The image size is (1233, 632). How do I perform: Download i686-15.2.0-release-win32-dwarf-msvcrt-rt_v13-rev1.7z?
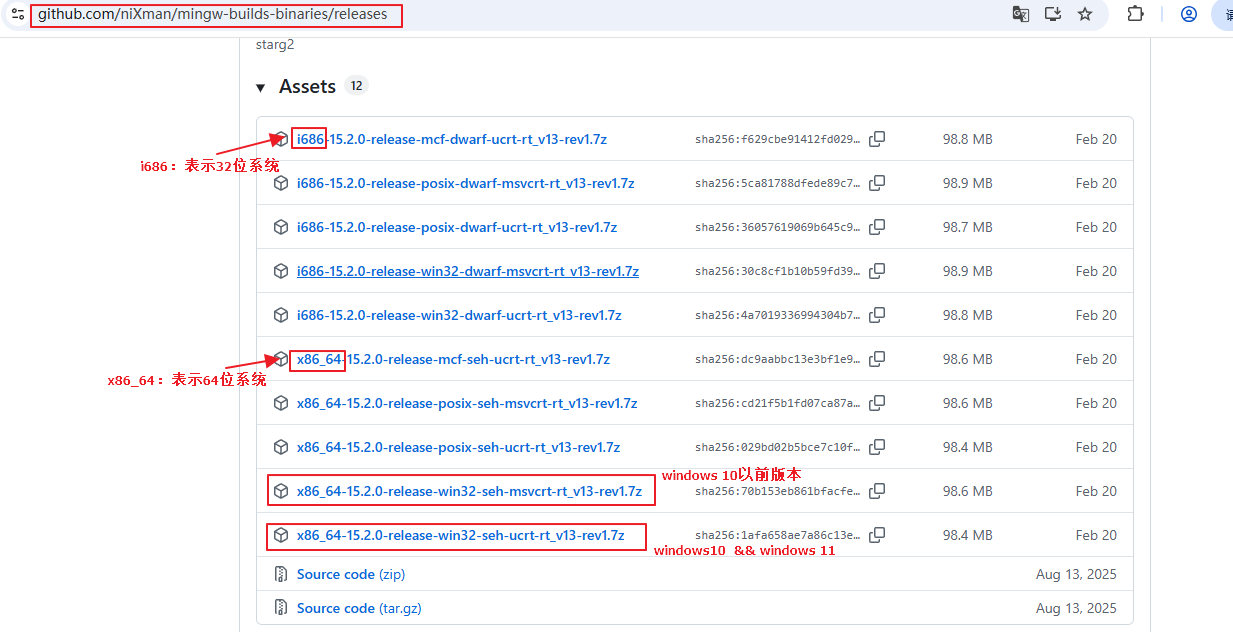click(x=468, y=271)
